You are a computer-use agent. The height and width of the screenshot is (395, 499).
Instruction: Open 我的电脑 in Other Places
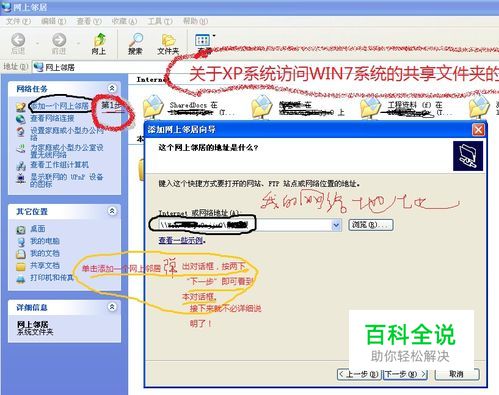coord(45,241)
